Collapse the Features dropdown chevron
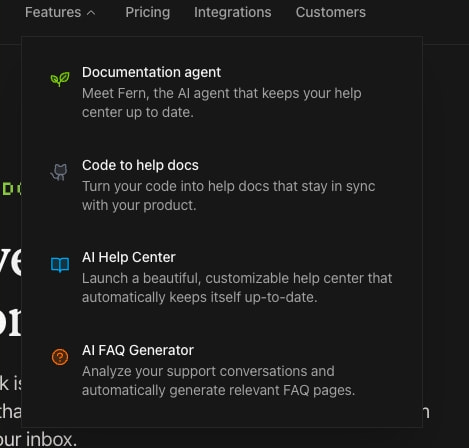Image resolution: width=469 pixels, height=448 pixels. [91, 13]
